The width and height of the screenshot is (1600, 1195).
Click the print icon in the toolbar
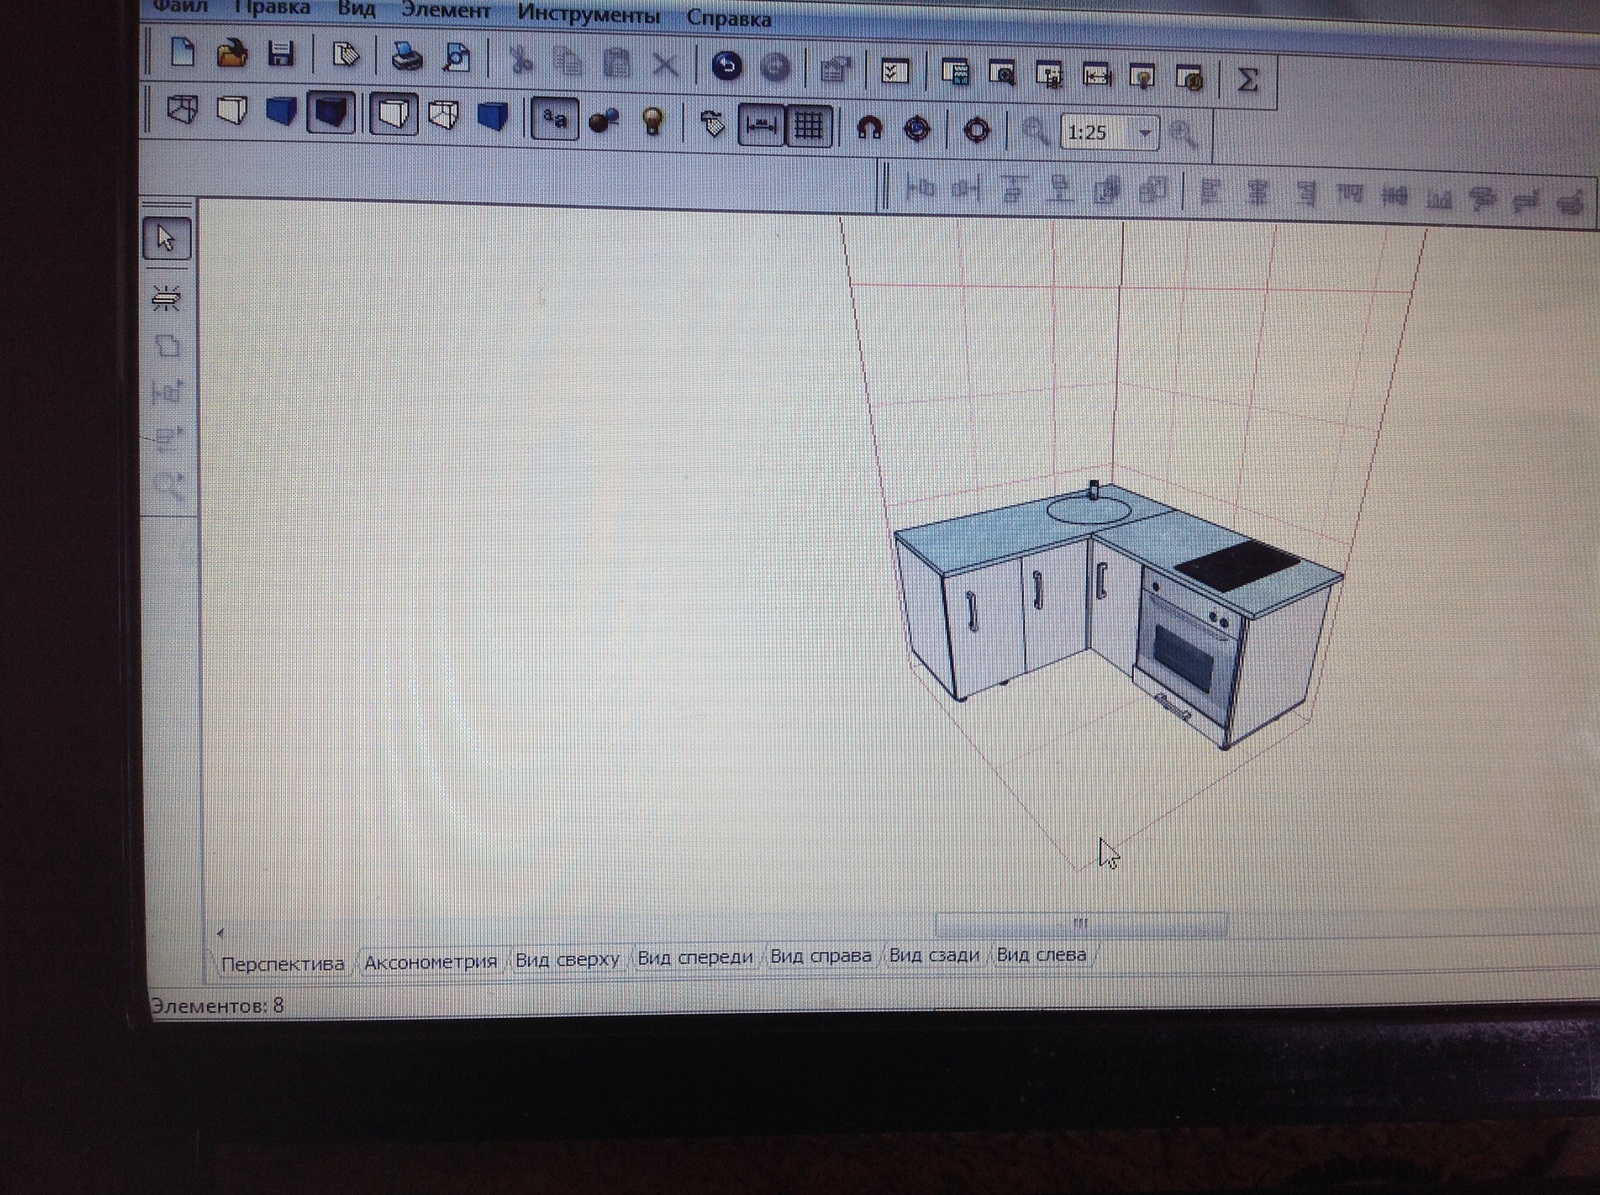407,58
